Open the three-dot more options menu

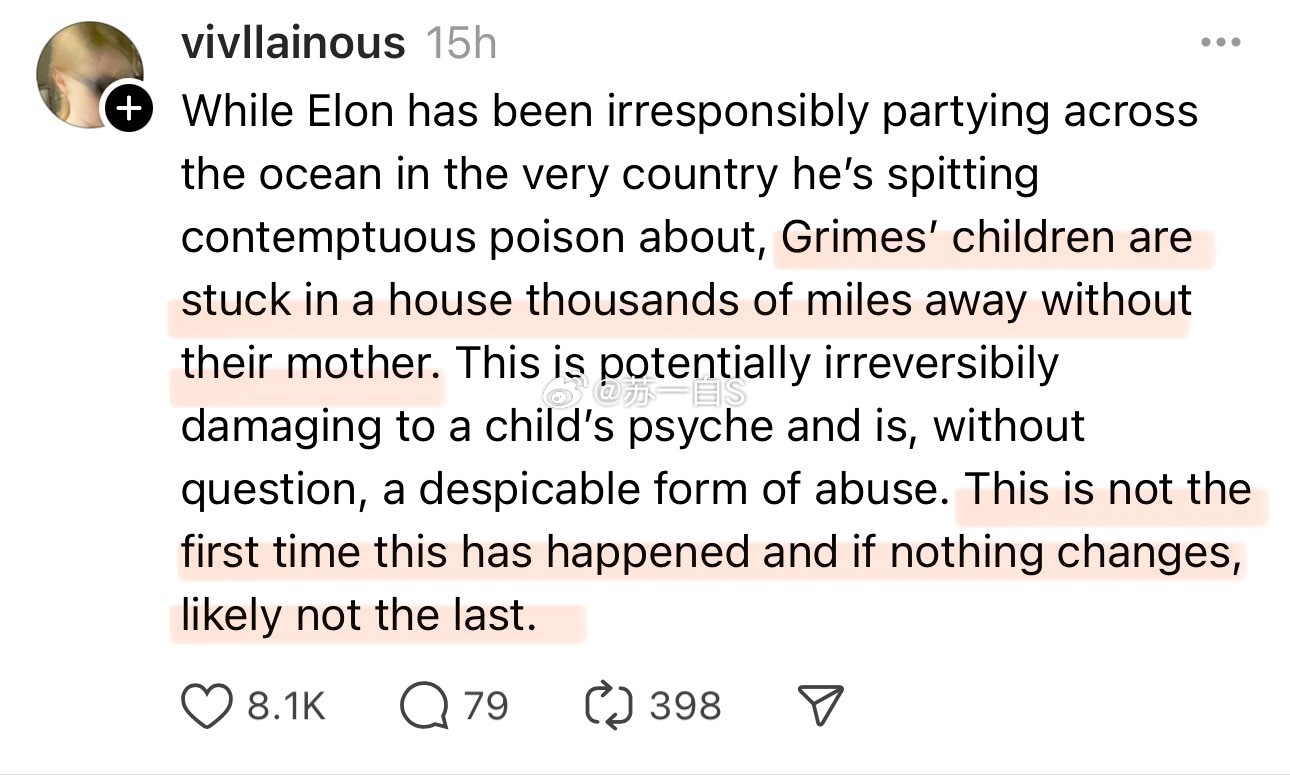coord(1221,43)
